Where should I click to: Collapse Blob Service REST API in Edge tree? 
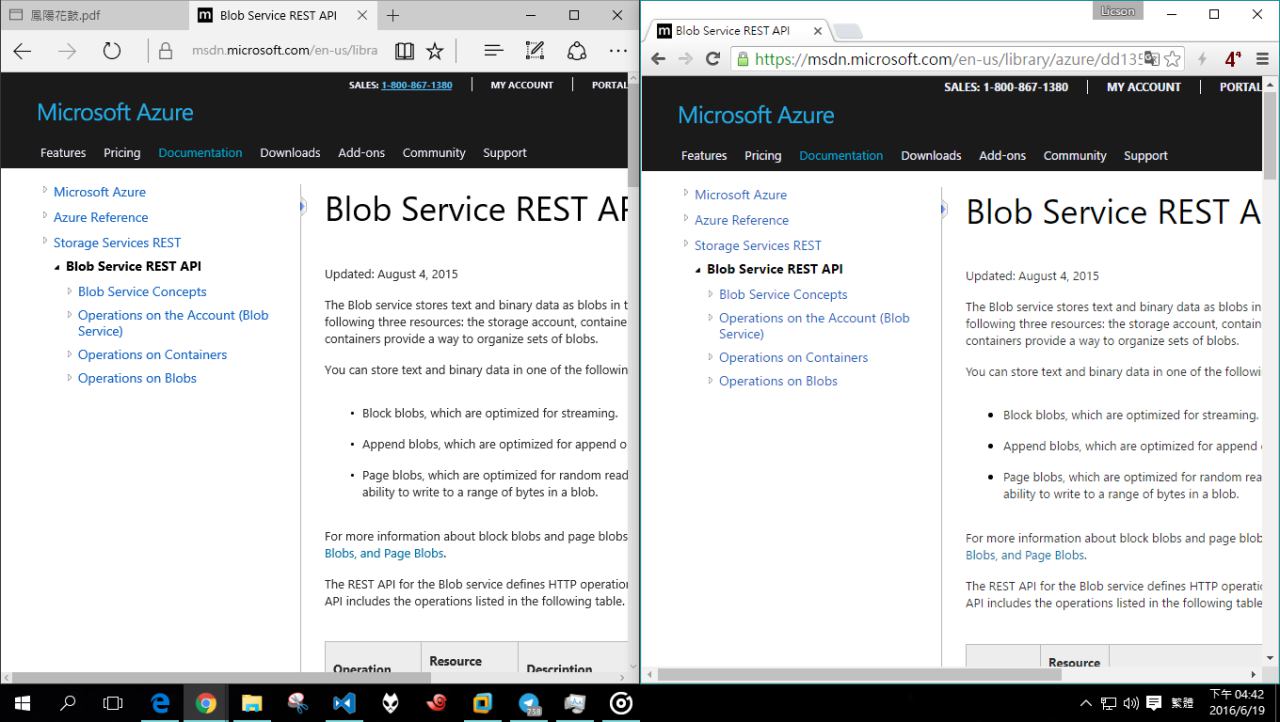pyautogui.click(x=57, y=267)
